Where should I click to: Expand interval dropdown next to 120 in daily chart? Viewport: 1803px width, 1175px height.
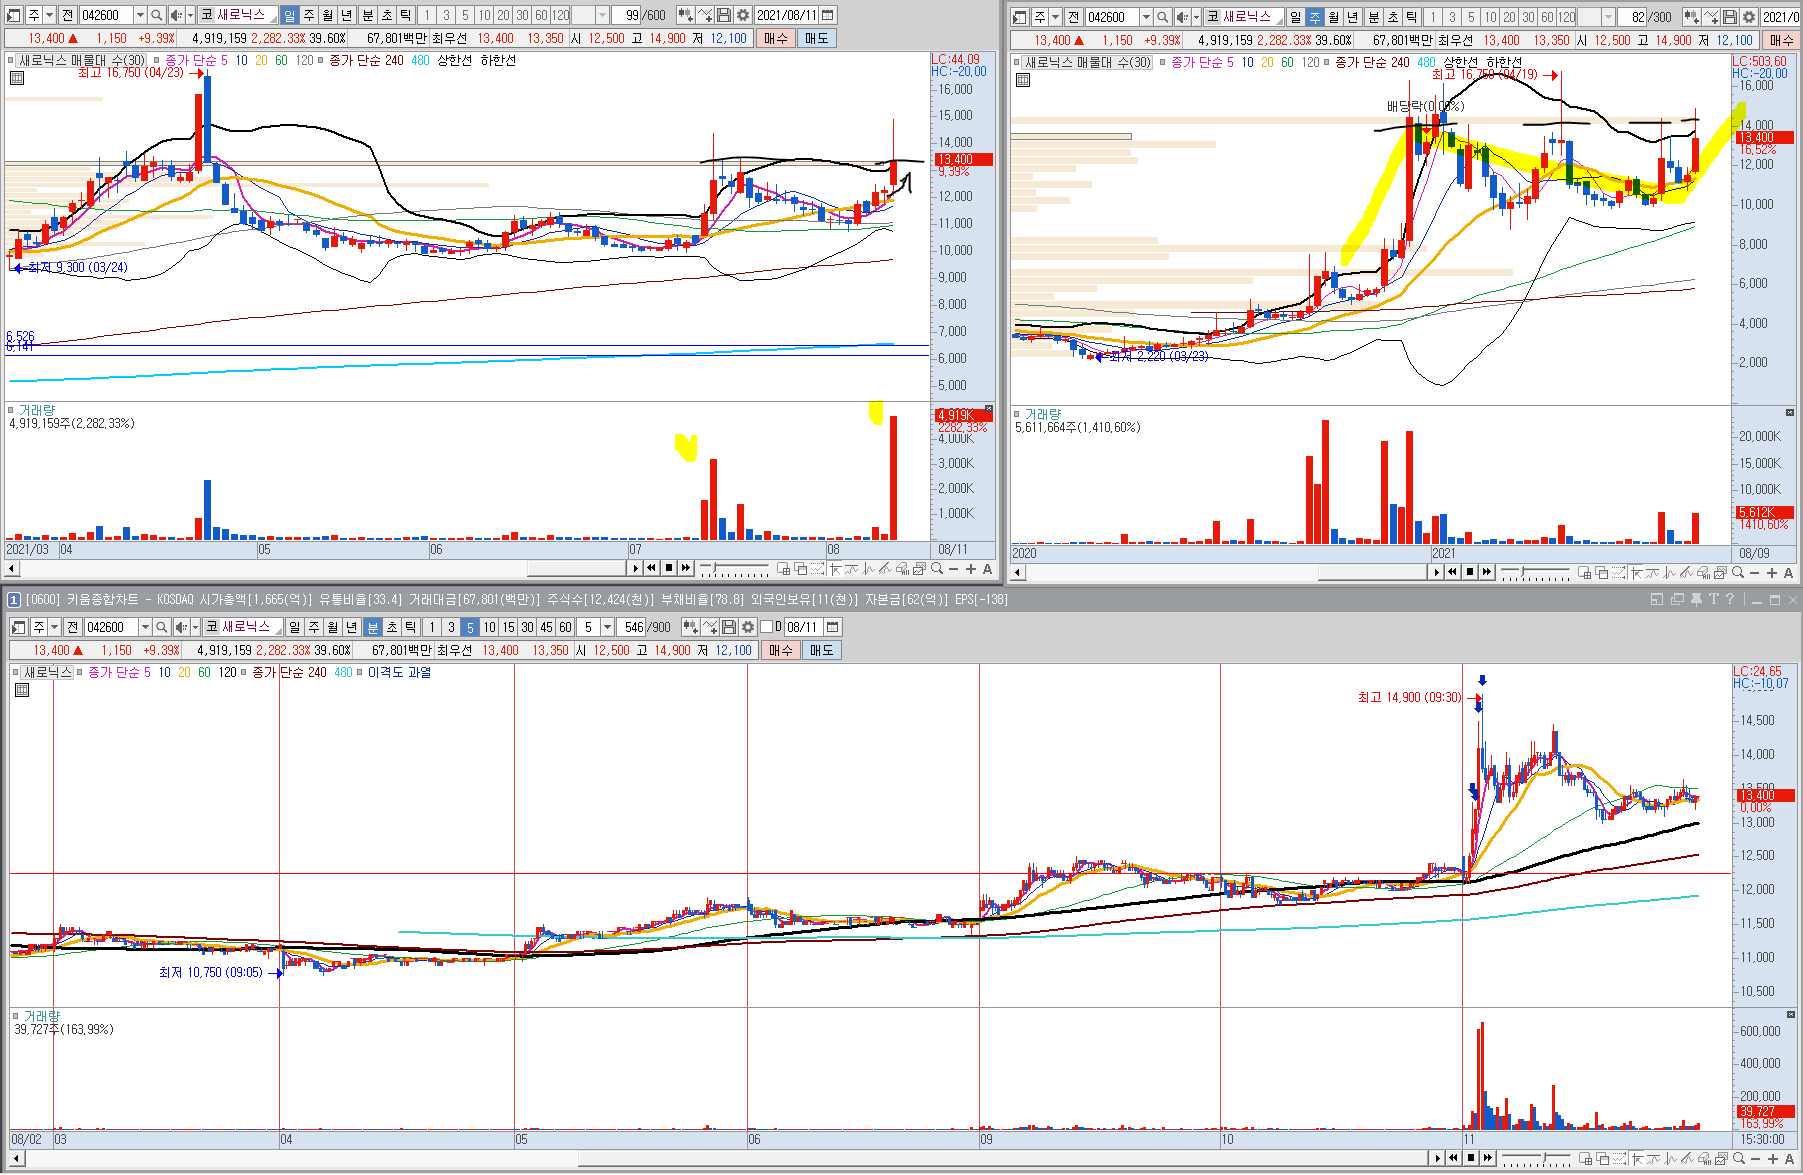click(x=602, y=15)
